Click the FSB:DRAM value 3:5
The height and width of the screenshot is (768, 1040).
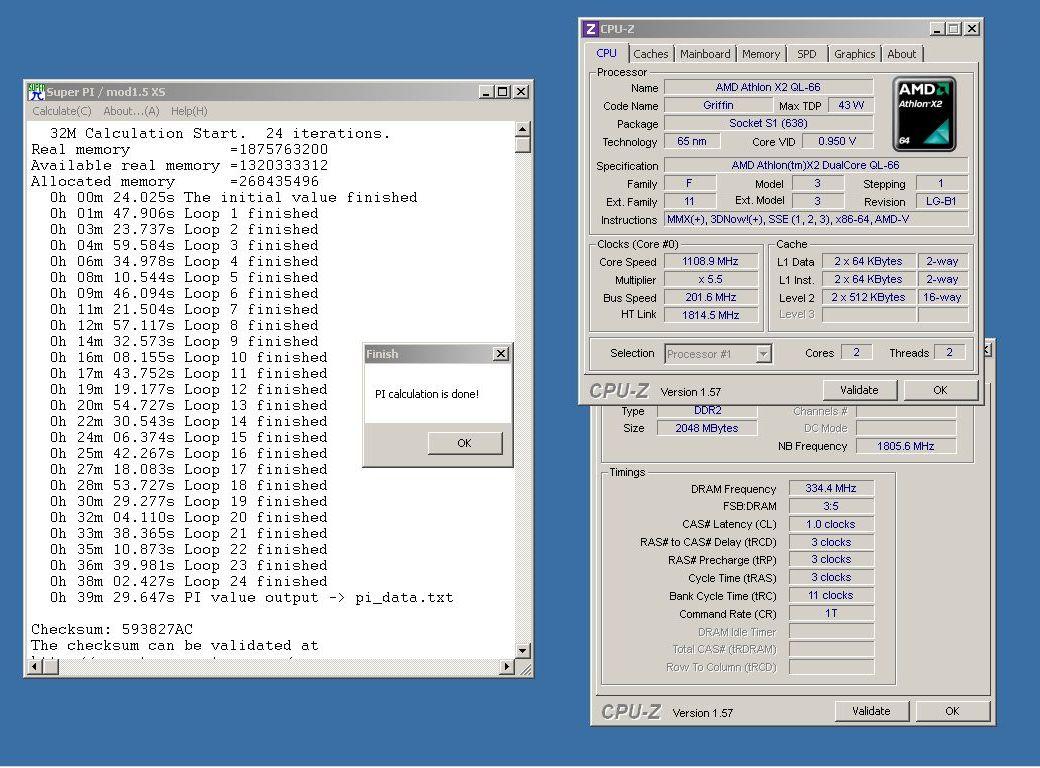click(x=831, y=506)
